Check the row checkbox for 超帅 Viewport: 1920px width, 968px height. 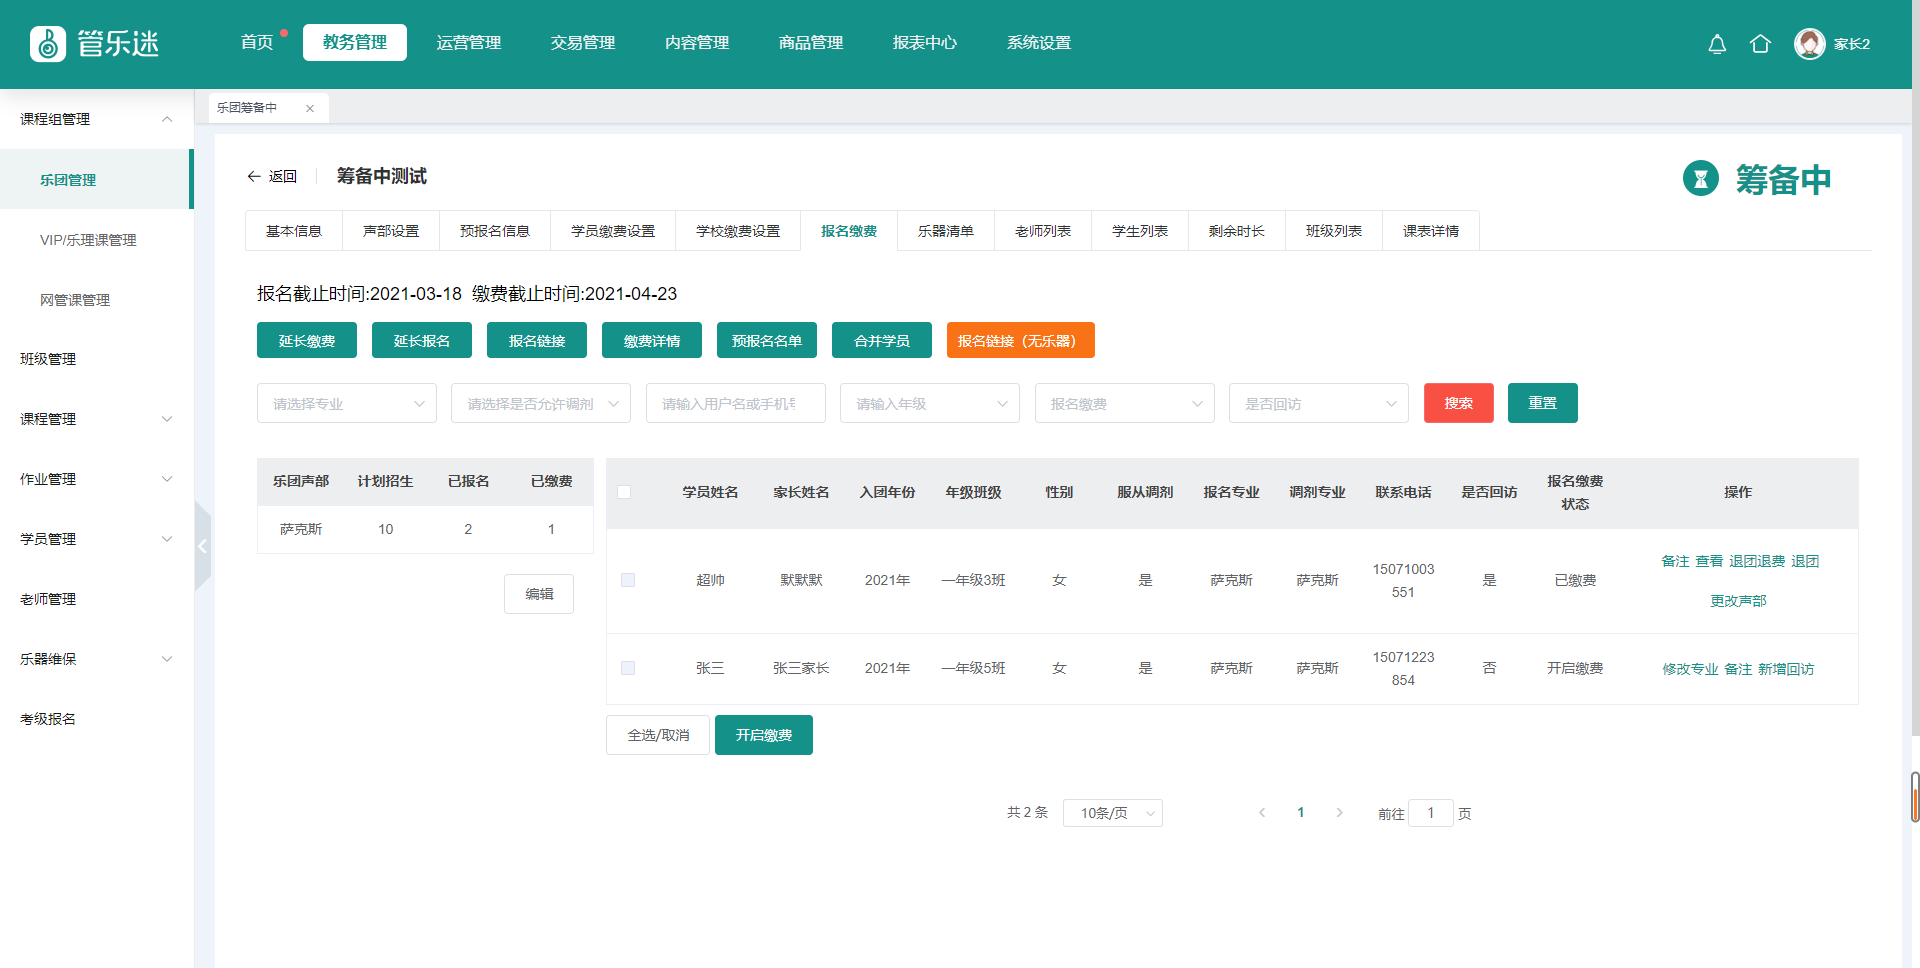pyautogui.click(x=628, y=580)
